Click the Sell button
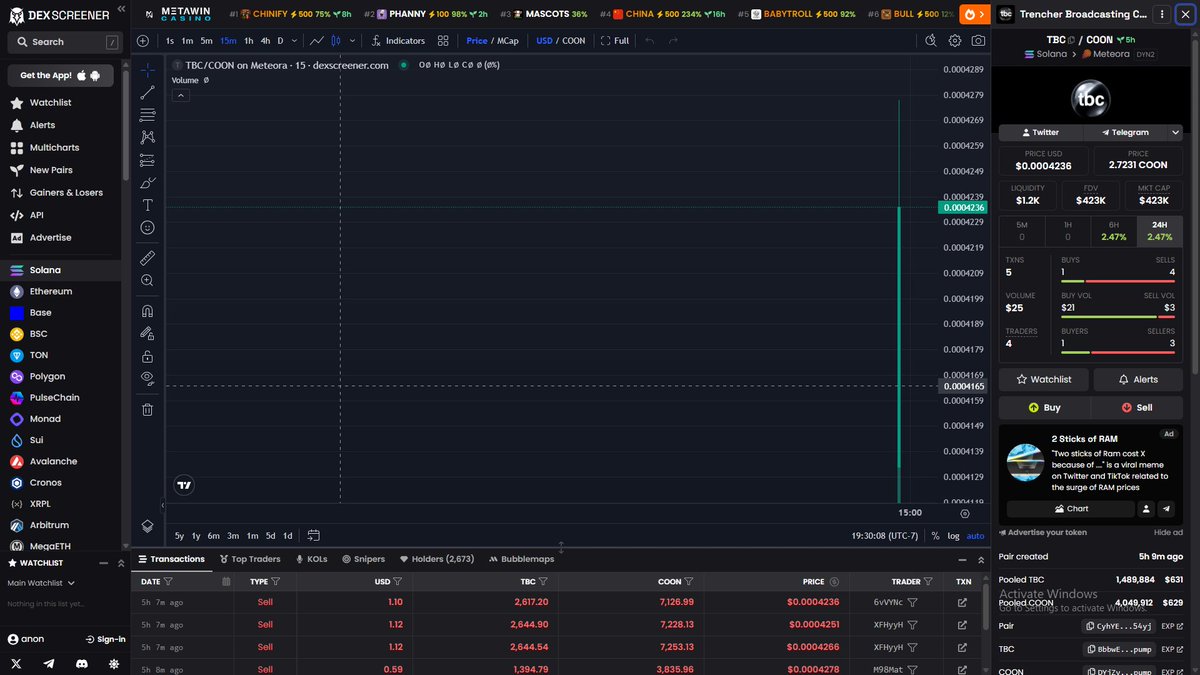The width and height of the screenshot is (1200, 675). [1137, 408]
